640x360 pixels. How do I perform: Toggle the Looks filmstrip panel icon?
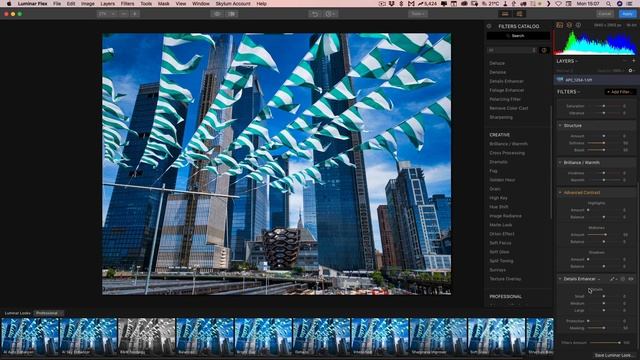[505, 14]
